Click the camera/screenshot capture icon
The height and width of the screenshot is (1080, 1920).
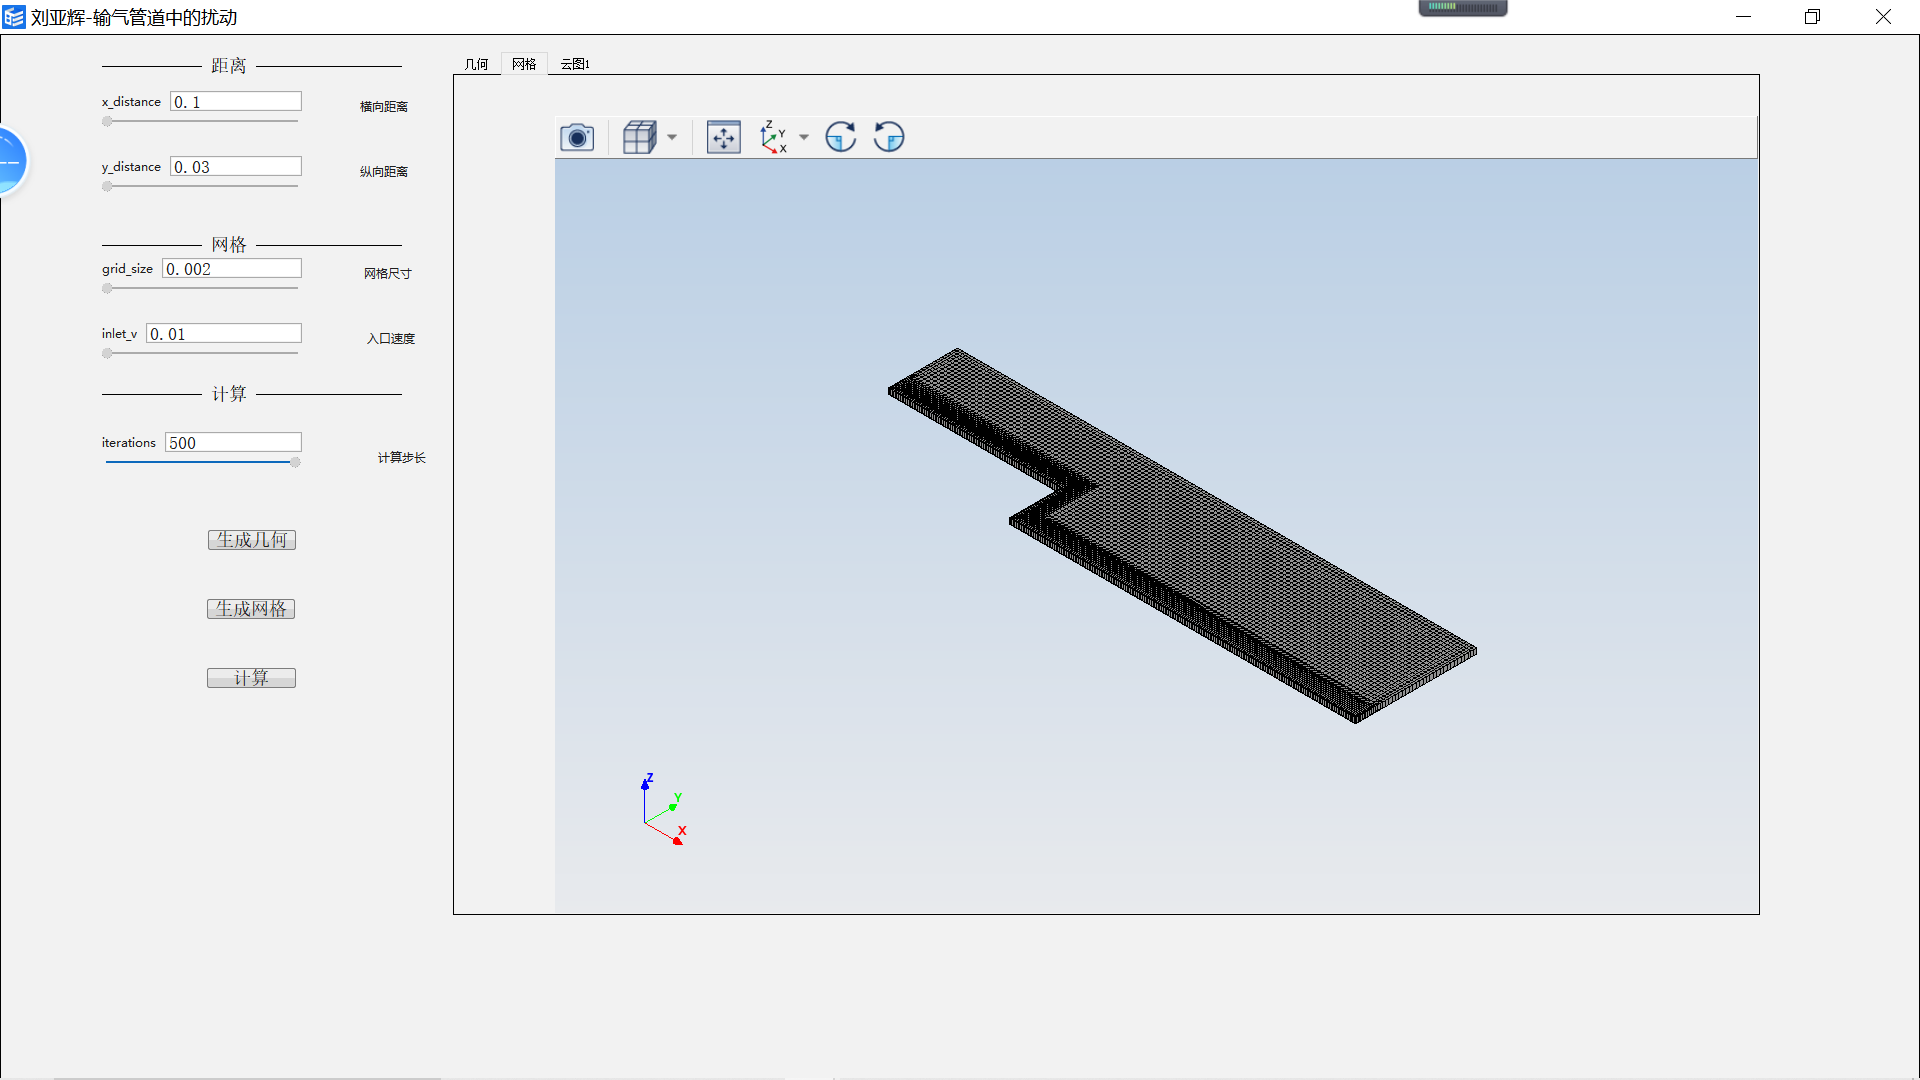pyautogui.click(x=578, y=136)
